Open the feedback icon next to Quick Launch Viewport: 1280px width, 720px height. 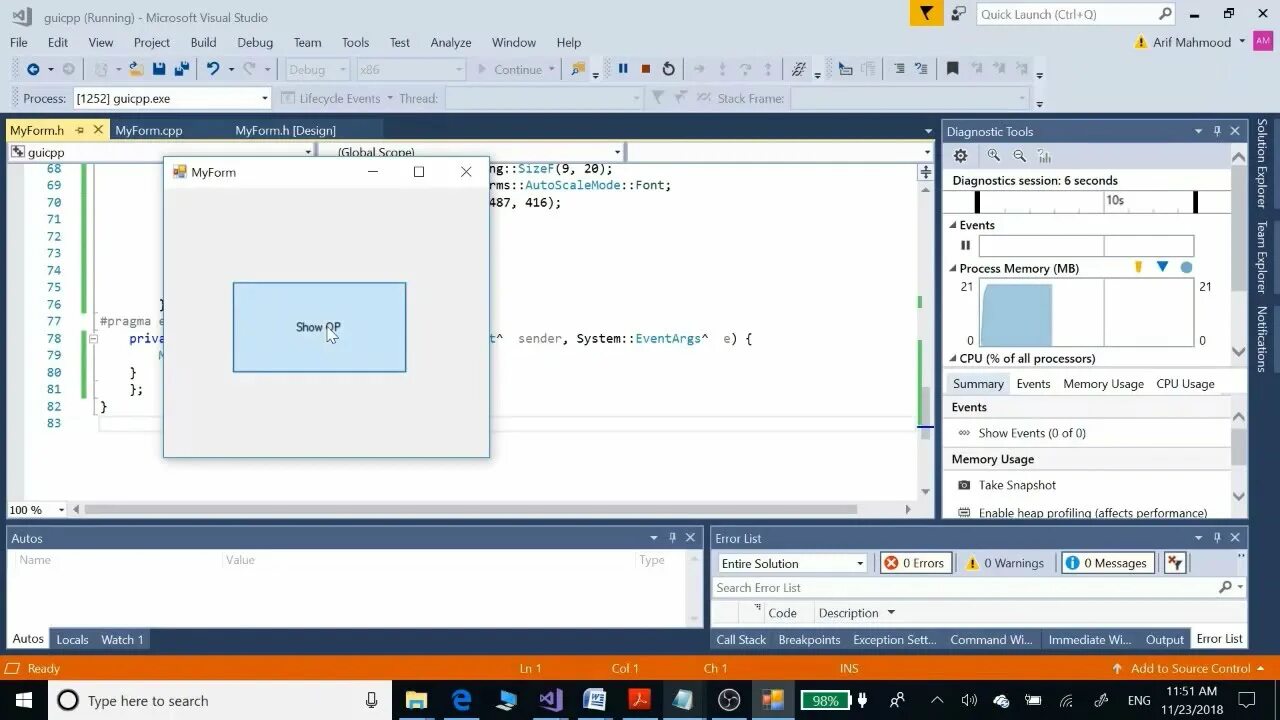click(958, 14)
